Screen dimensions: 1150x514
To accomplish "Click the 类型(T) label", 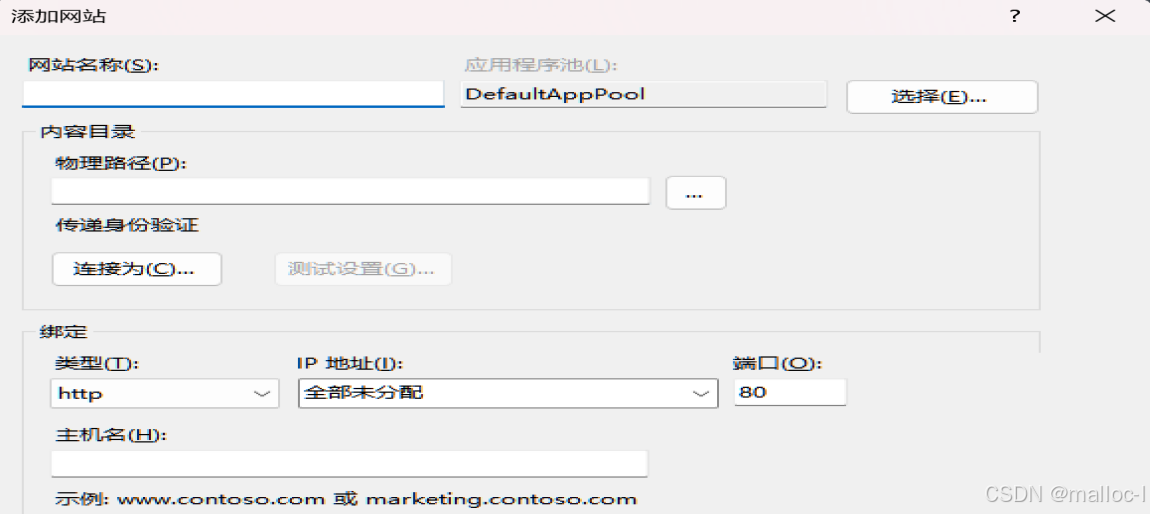I will (x=97, y=363).
